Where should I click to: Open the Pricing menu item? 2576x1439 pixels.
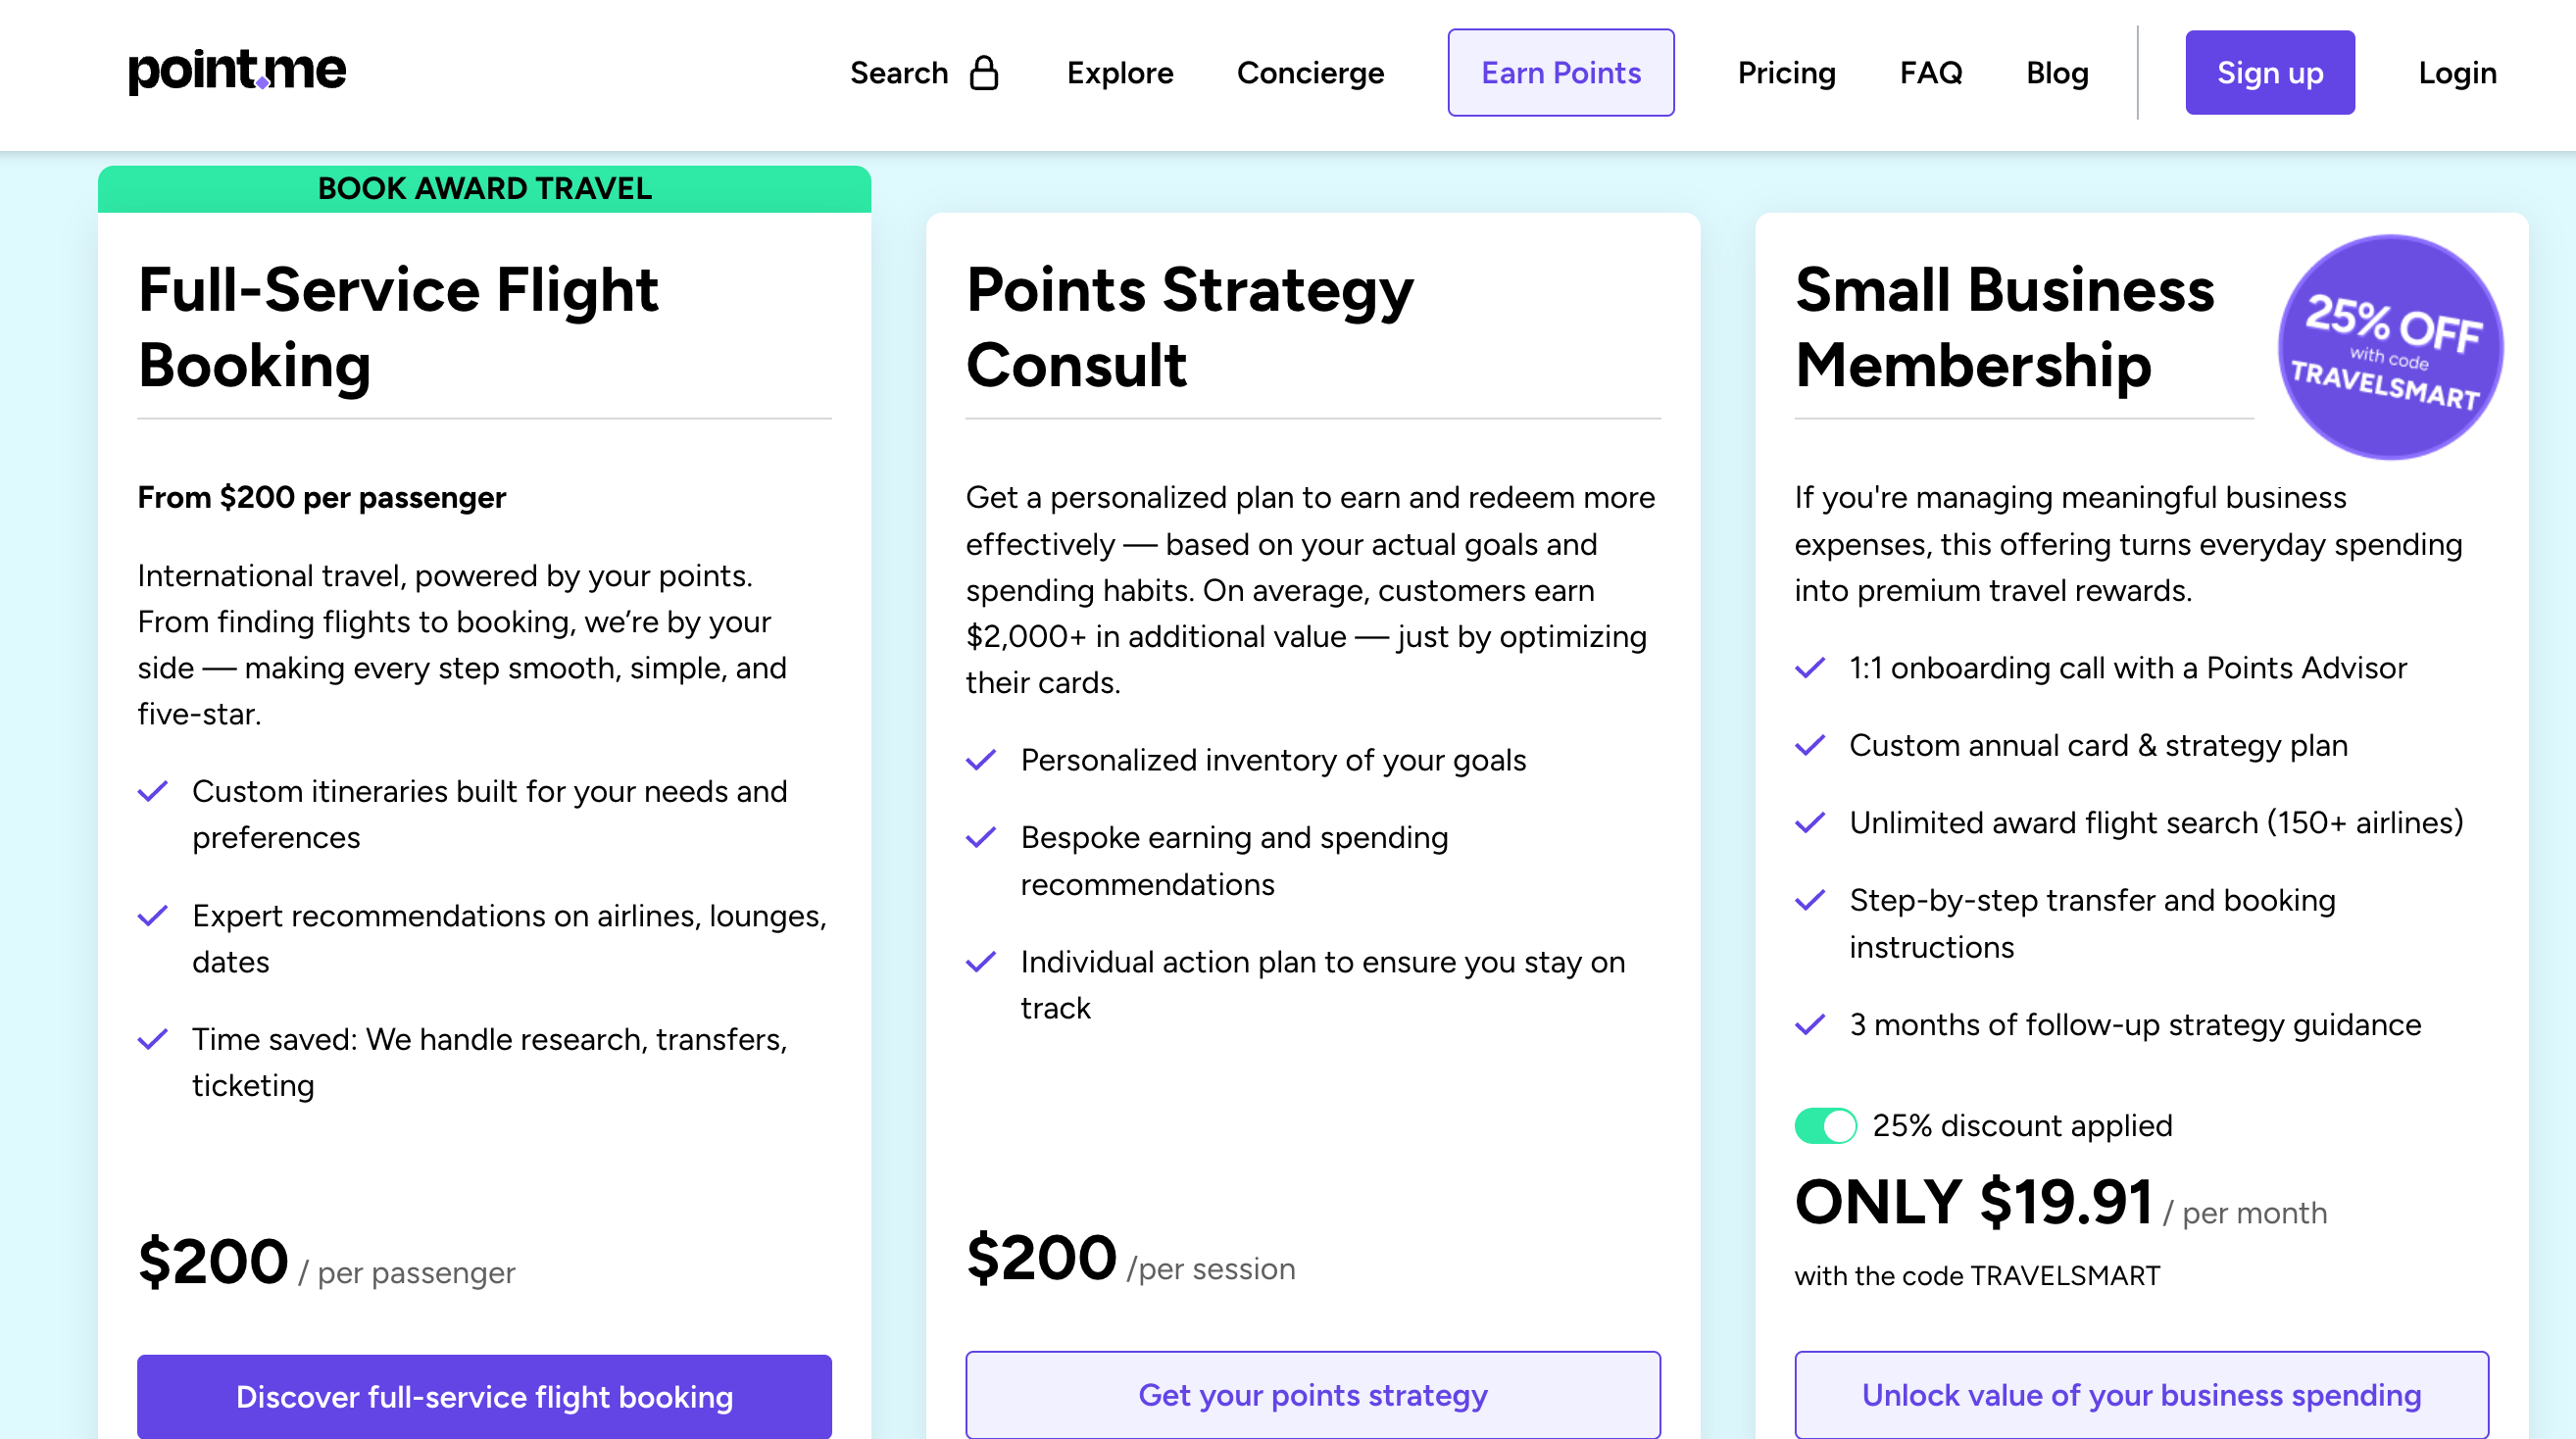1786,72
